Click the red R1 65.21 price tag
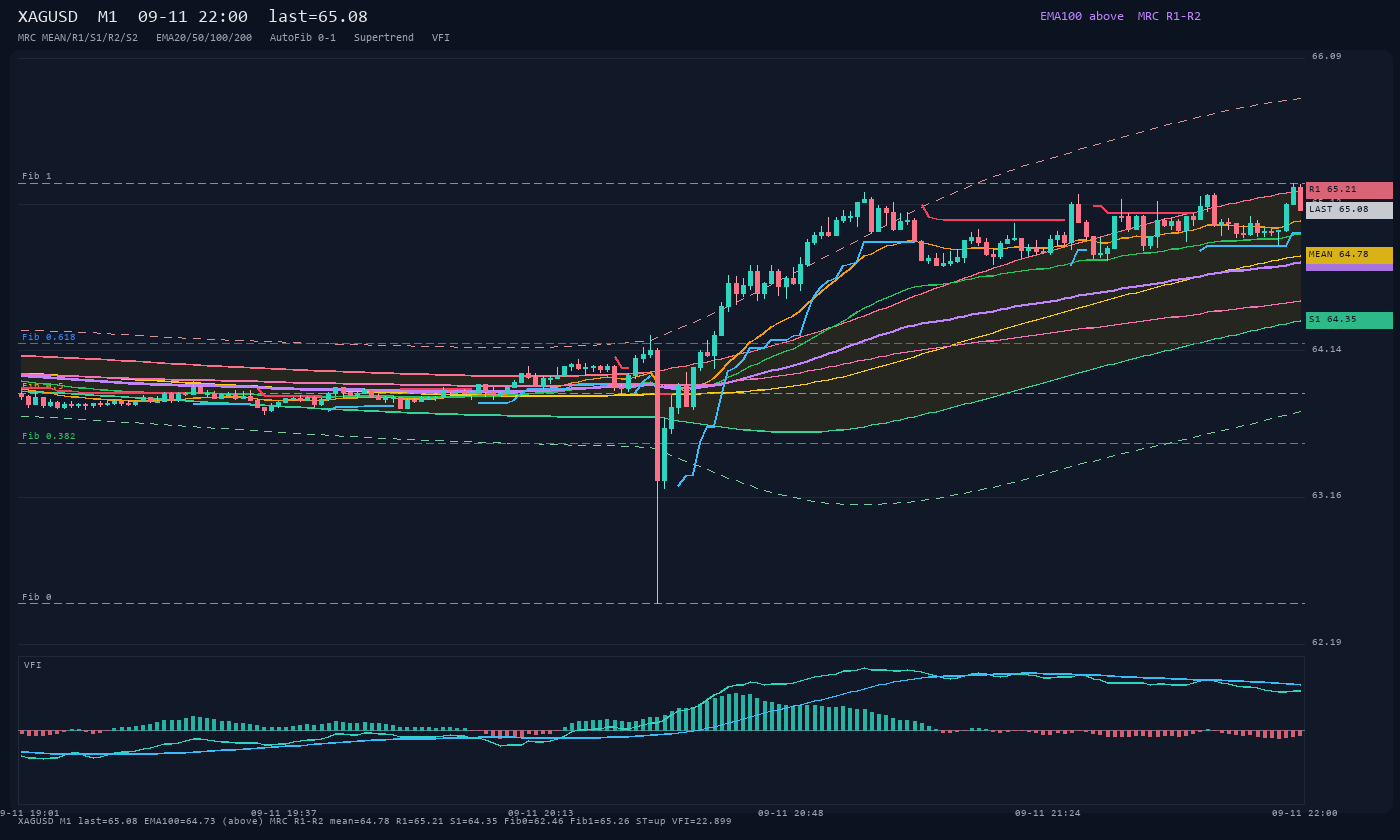Viewport: 1400px width, 840px height. point(1349,190)
